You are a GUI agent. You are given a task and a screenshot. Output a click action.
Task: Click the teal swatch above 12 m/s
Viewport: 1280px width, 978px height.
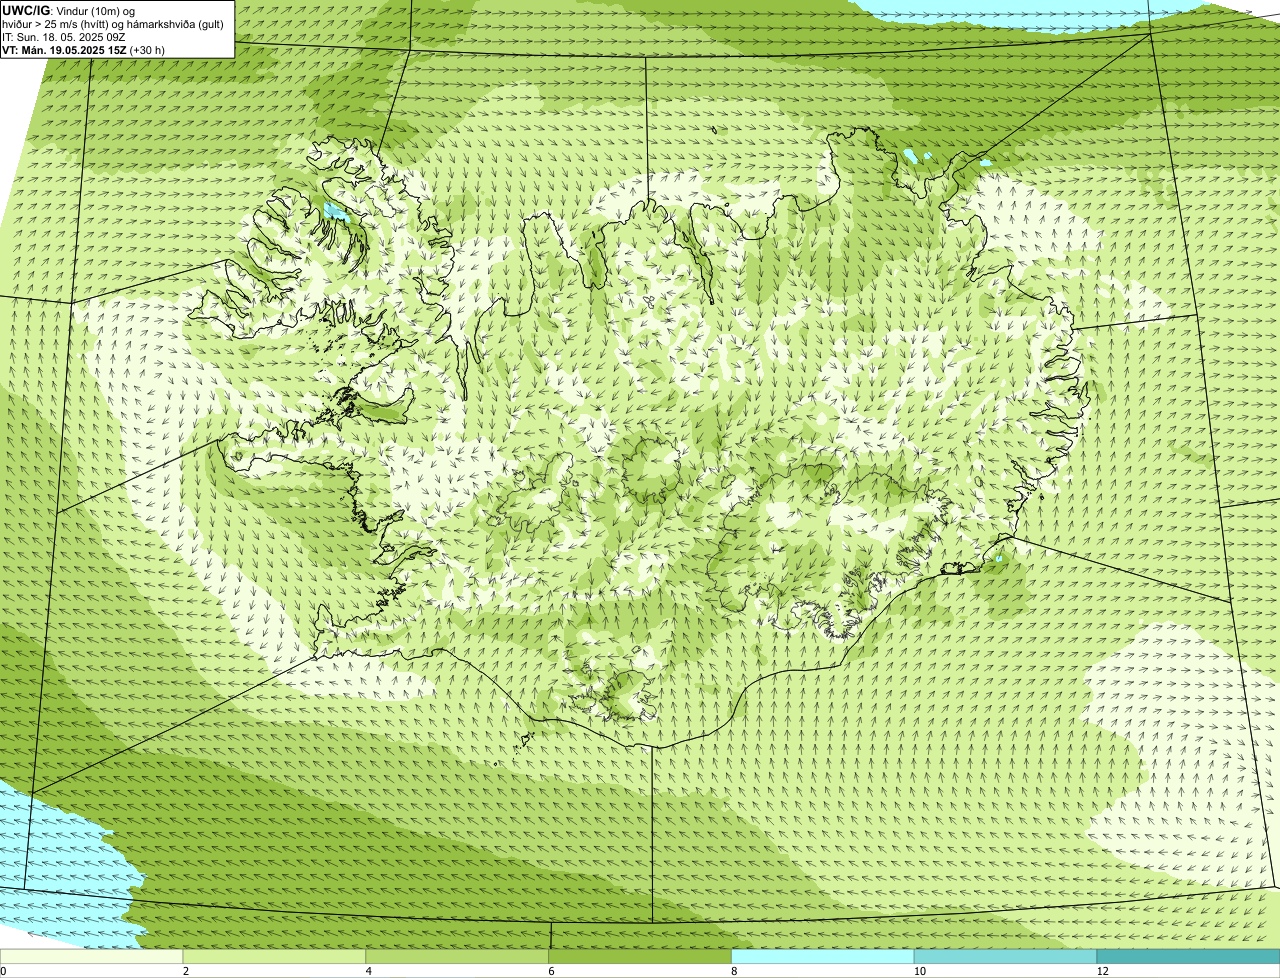pos(1188,956)
